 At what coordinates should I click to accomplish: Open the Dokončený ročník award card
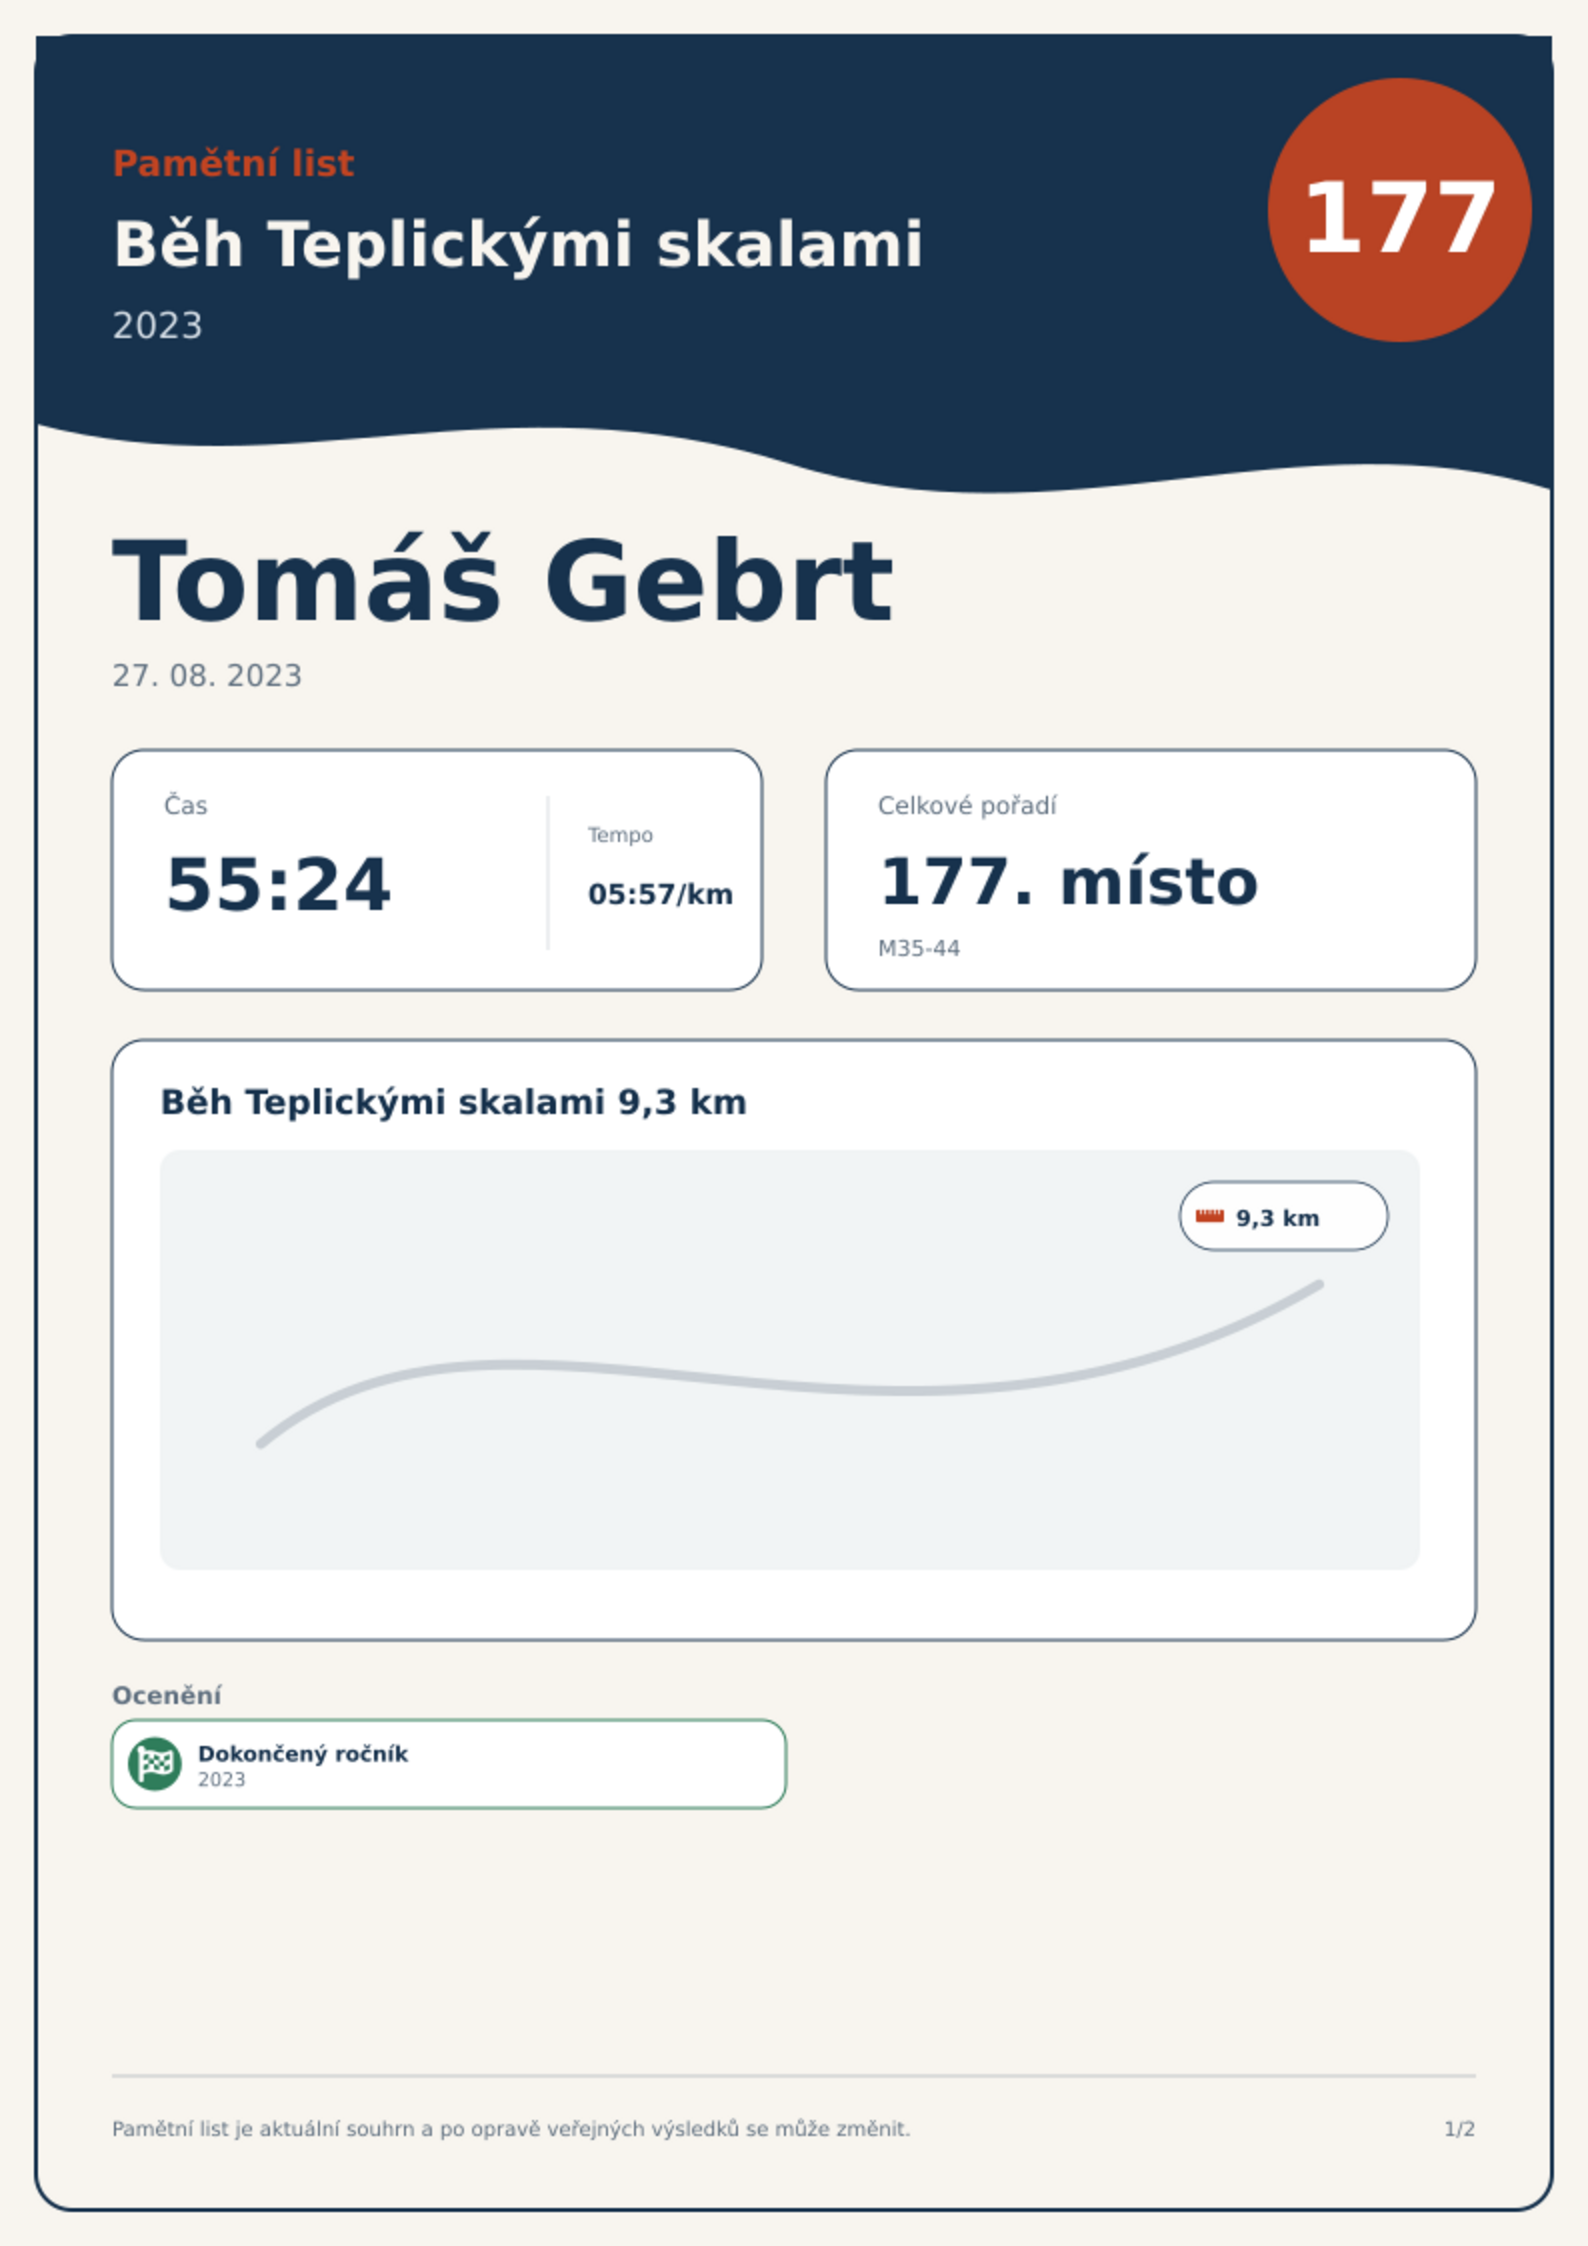(449, 1764)
